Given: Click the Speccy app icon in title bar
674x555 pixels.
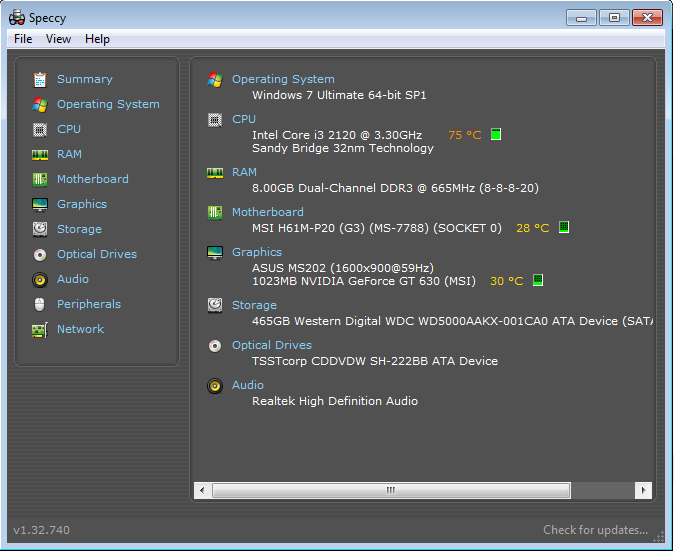Looking at the screenshot, I should tap(17, 18).
